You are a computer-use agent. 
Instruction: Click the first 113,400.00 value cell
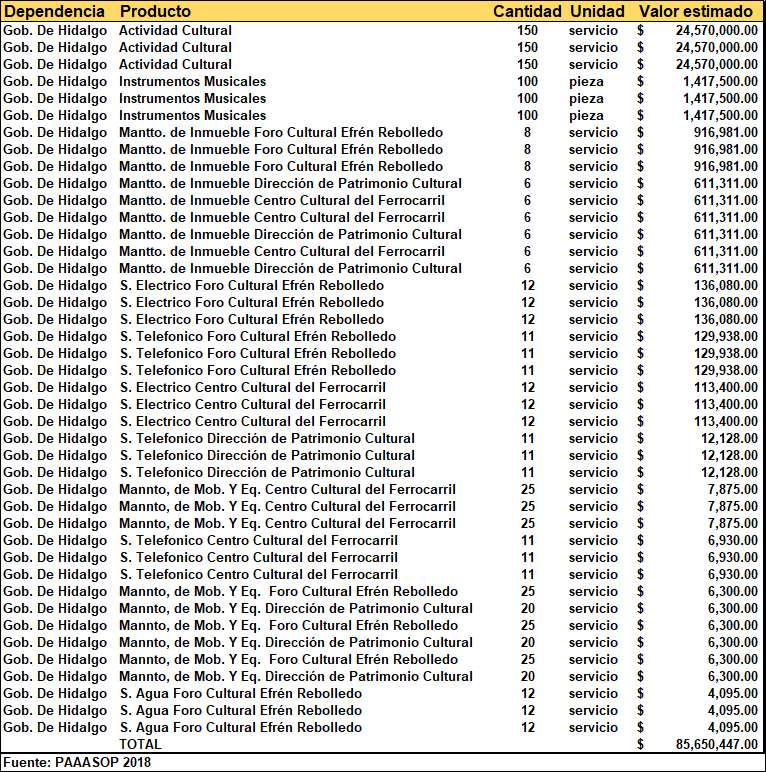(x=726, y=387)
